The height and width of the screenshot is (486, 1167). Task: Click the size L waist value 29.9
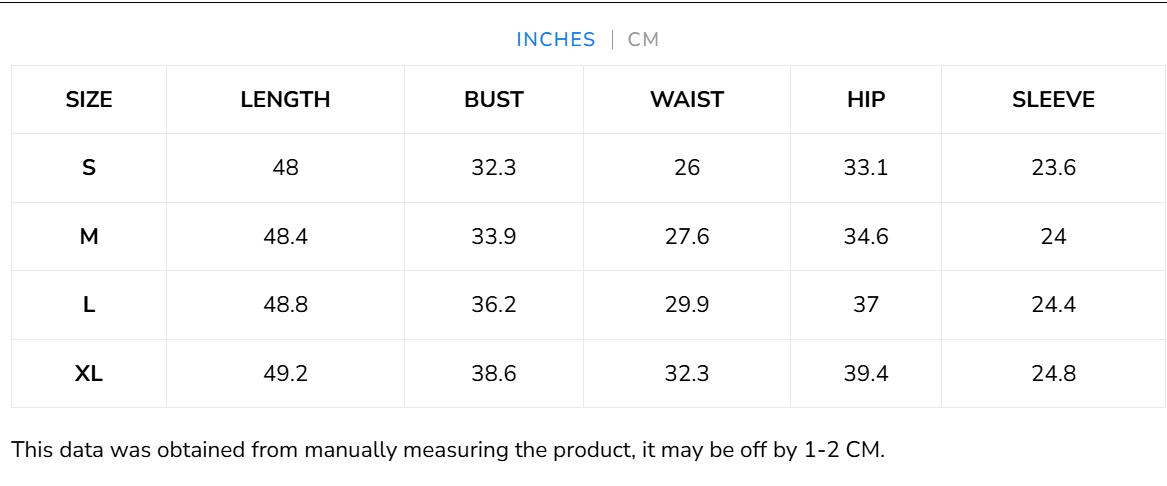[x=687, y=305]
